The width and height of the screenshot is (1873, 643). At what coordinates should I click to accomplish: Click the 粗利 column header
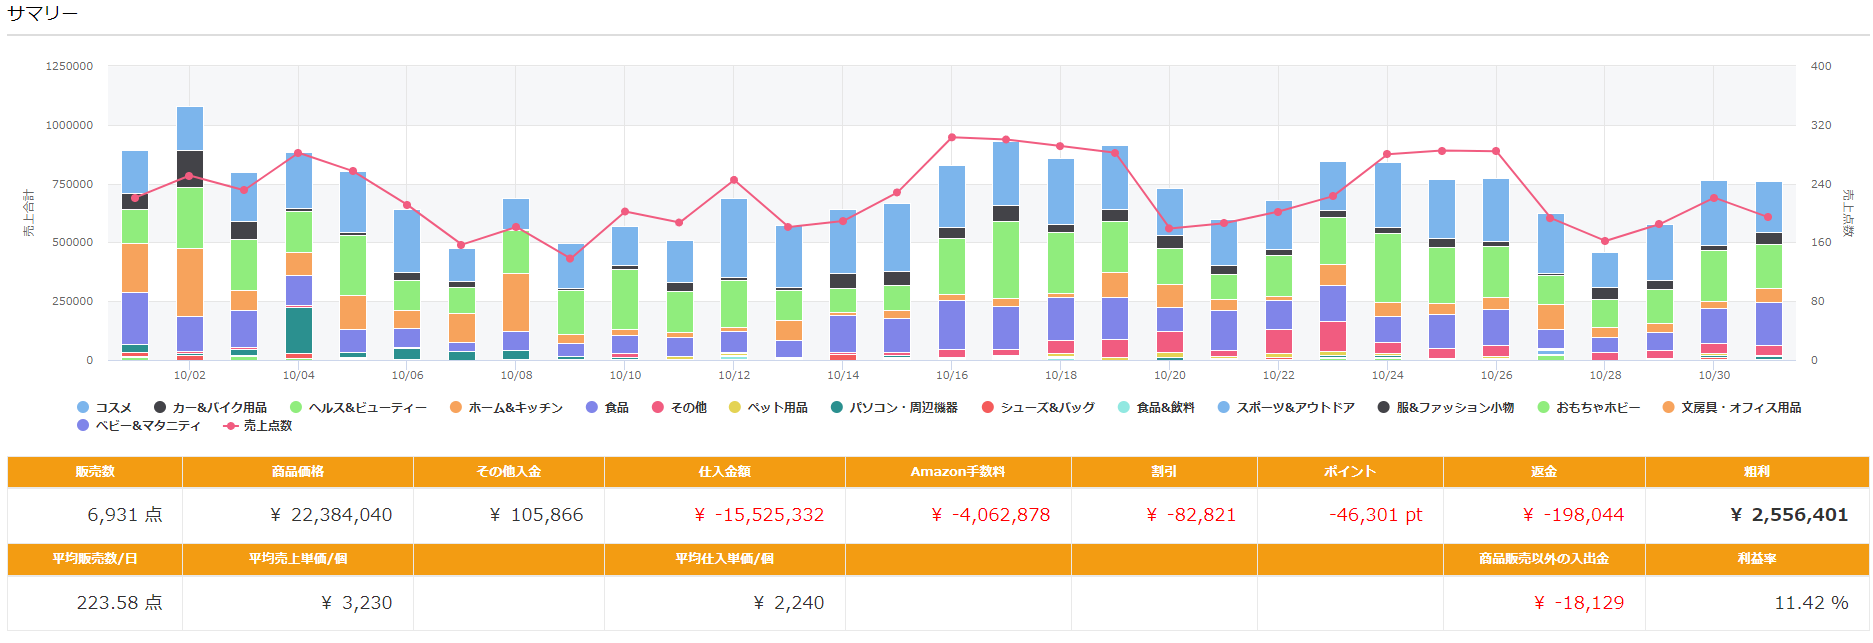coord(1756,472)
